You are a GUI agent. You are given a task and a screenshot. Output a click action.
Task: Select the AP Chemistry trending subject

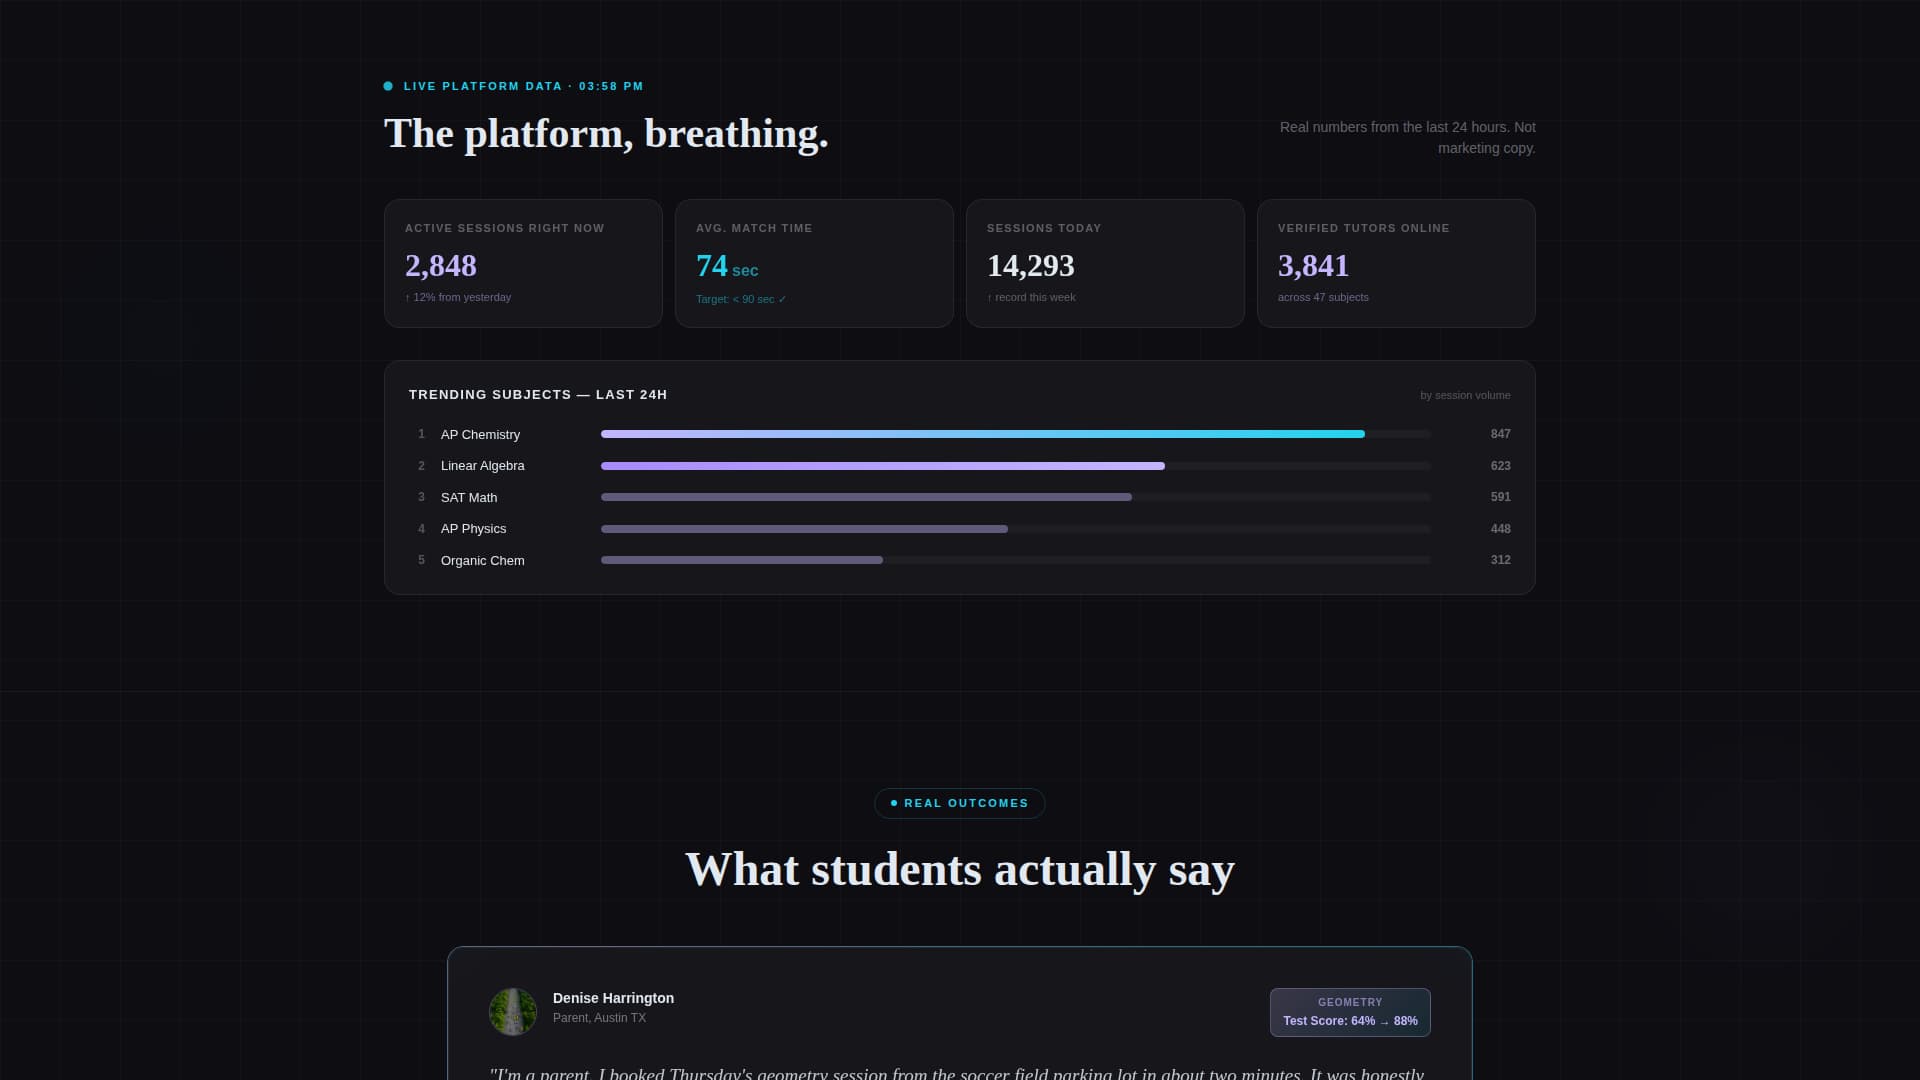coord(481,434)
